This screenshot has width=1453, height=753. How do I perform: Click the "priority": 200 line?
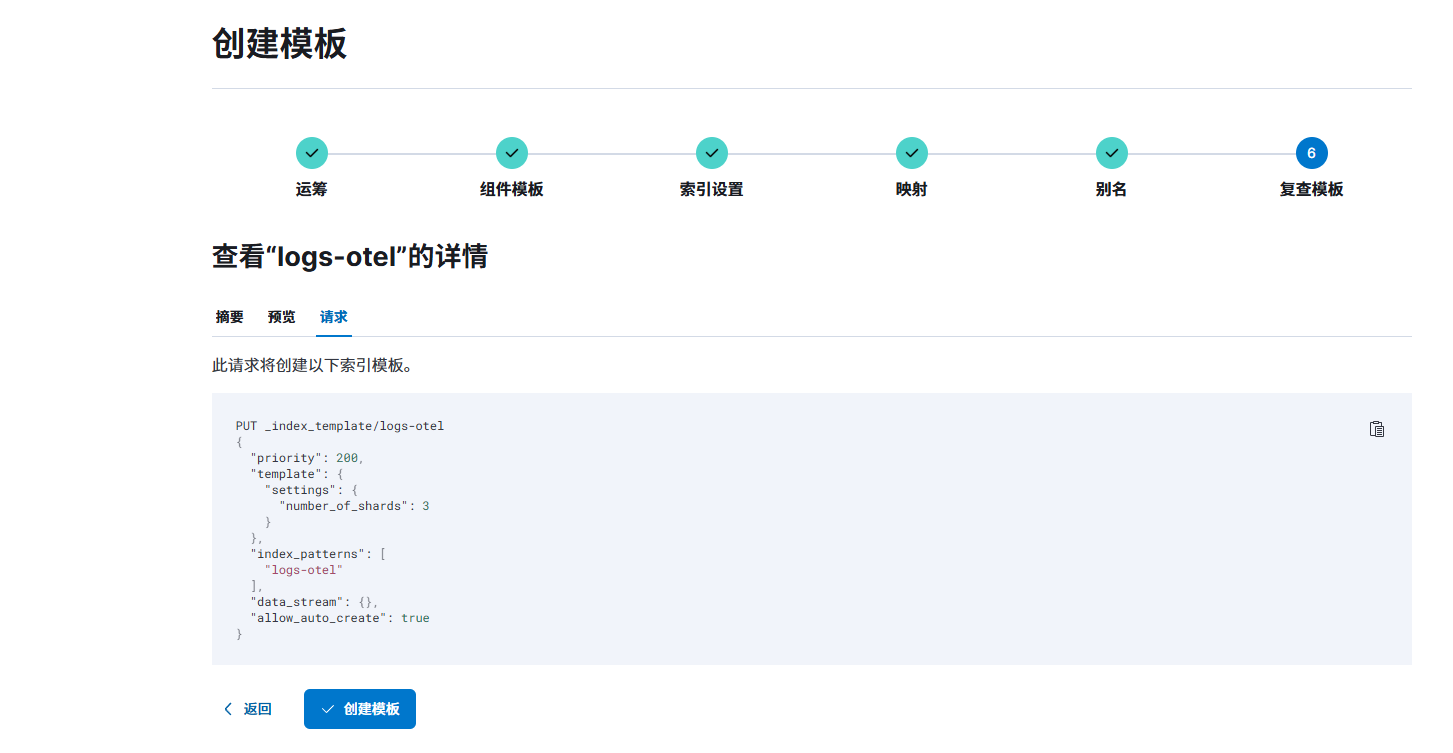(307, 458)
